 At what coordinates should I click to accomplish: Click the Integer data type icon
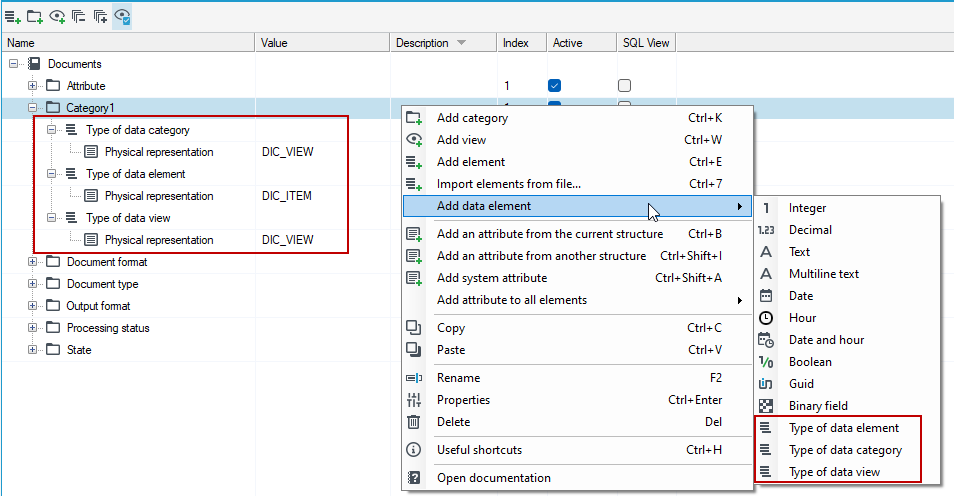(x=766, y=208)
